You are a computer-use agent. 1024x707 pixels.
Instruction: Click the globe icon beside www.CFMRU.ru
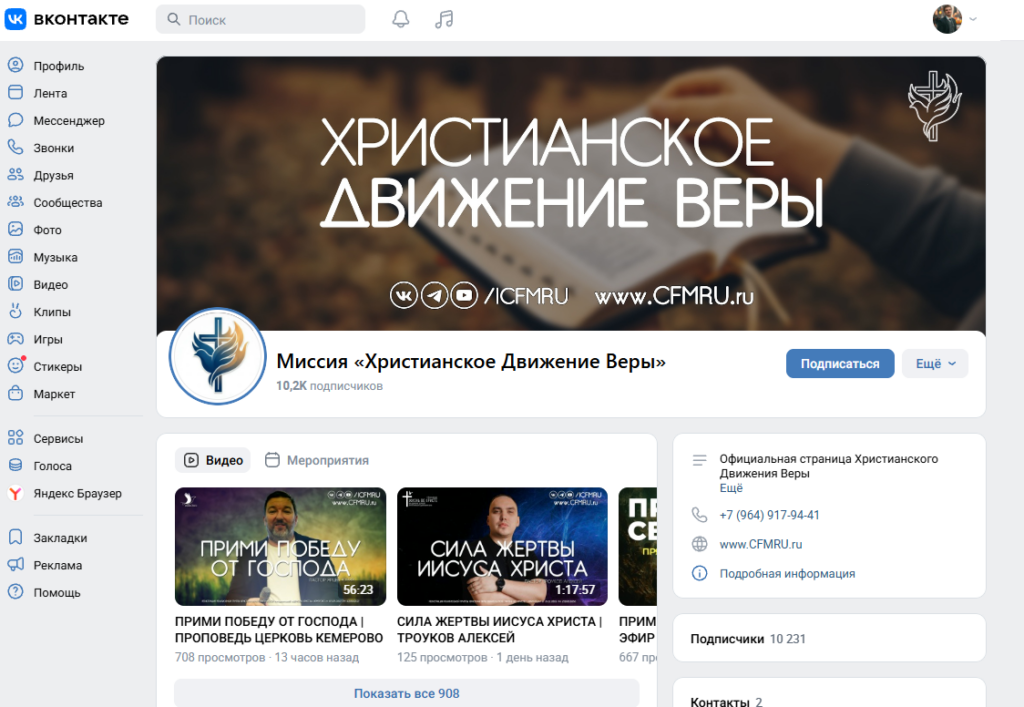tap(699, 544)
